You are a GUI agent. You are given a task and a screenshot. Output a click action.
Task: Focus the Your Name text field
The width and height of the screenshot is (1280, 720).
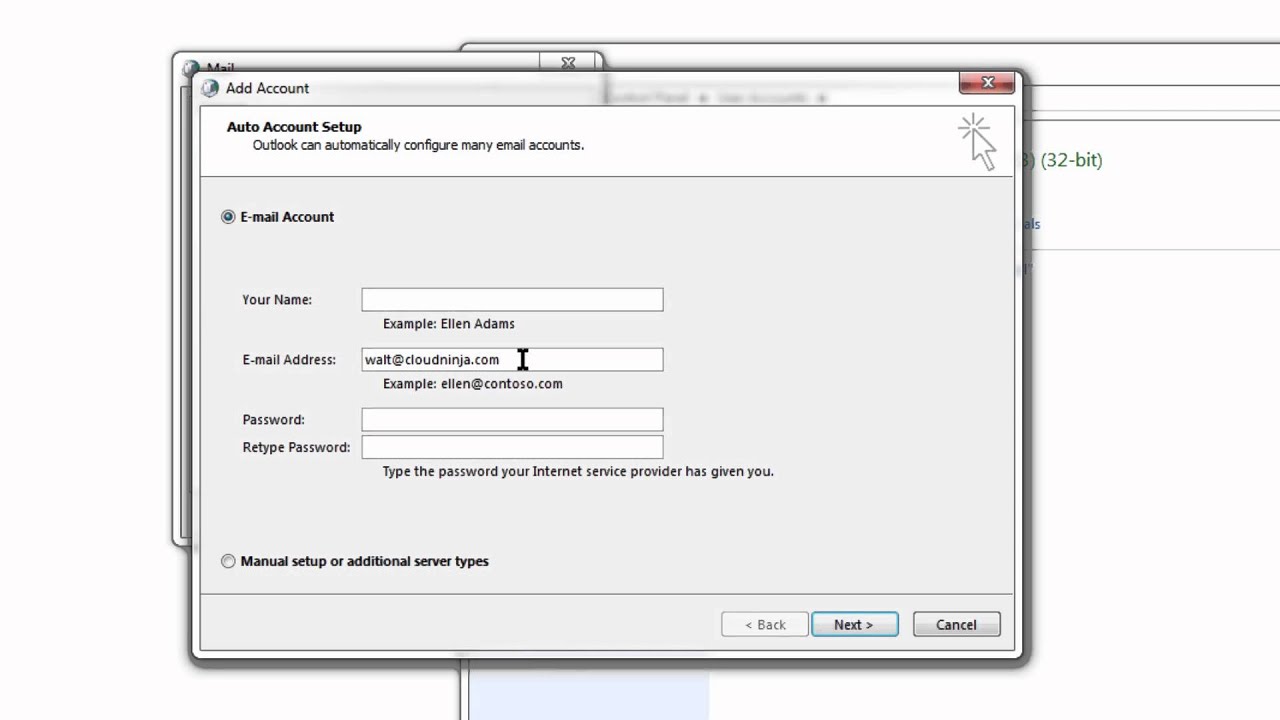[x=512, y=300]
